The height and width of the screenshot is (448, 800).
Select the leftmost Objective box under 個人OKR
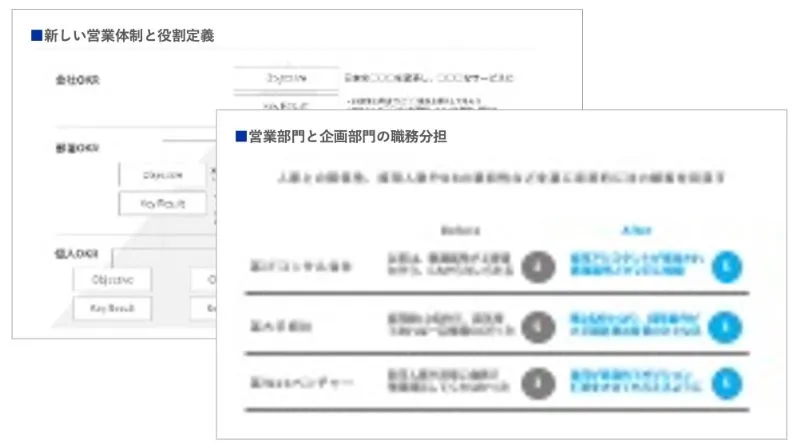point(112,280)
